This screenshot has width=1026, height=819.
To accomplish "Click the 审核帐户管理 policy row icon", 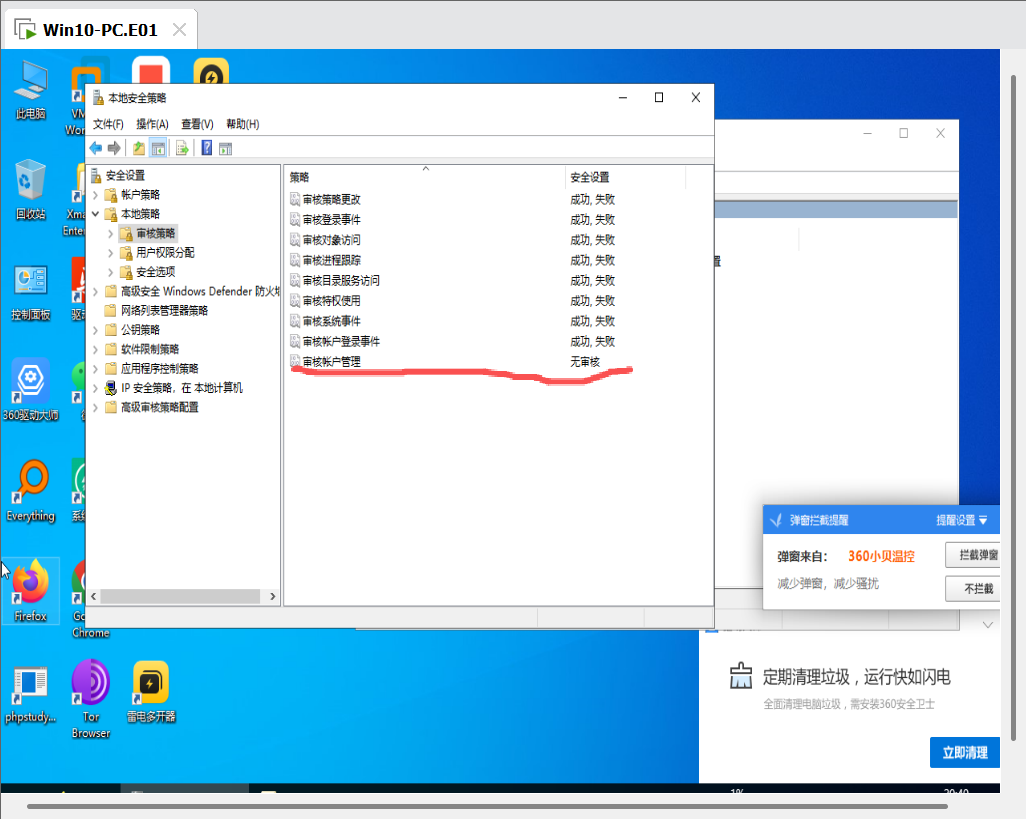I will tap(295, 362).
